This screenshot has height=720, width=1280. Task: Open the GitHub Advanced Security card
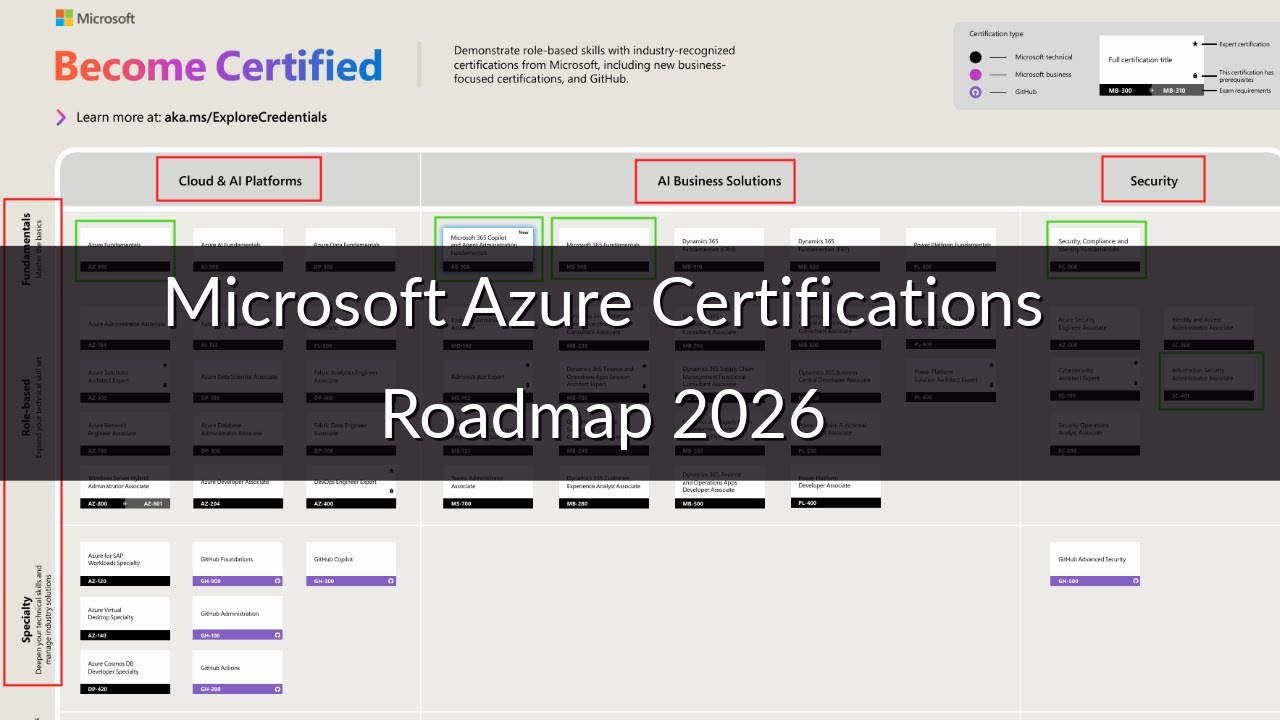pyautogui.click(x=1095, y=564)
